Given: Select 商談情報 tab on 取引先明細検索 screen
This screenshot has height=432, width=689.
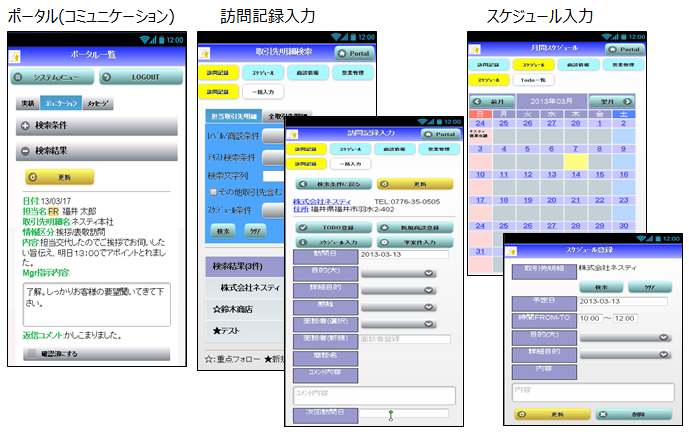Looking at the screenshot, I should [308, 73].
